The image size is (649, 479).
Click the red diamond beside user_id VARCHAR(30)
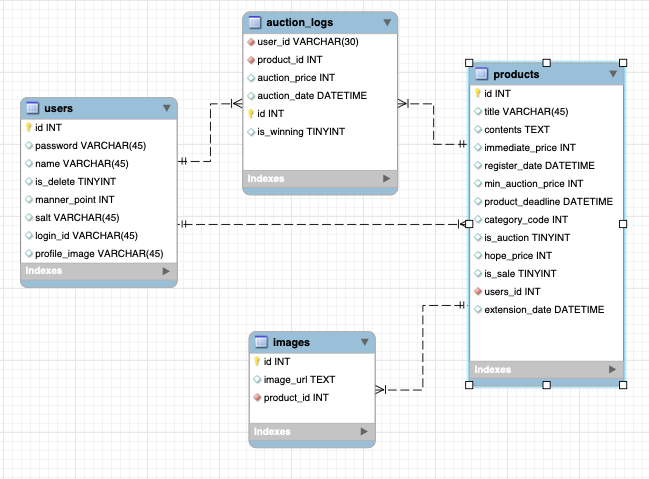pyautogui.click(x=251, y=42)
